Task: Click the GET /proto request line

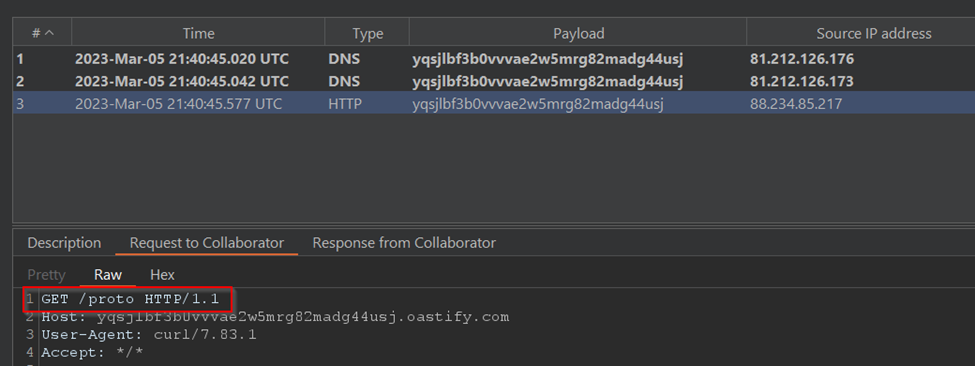Action: 130,300
